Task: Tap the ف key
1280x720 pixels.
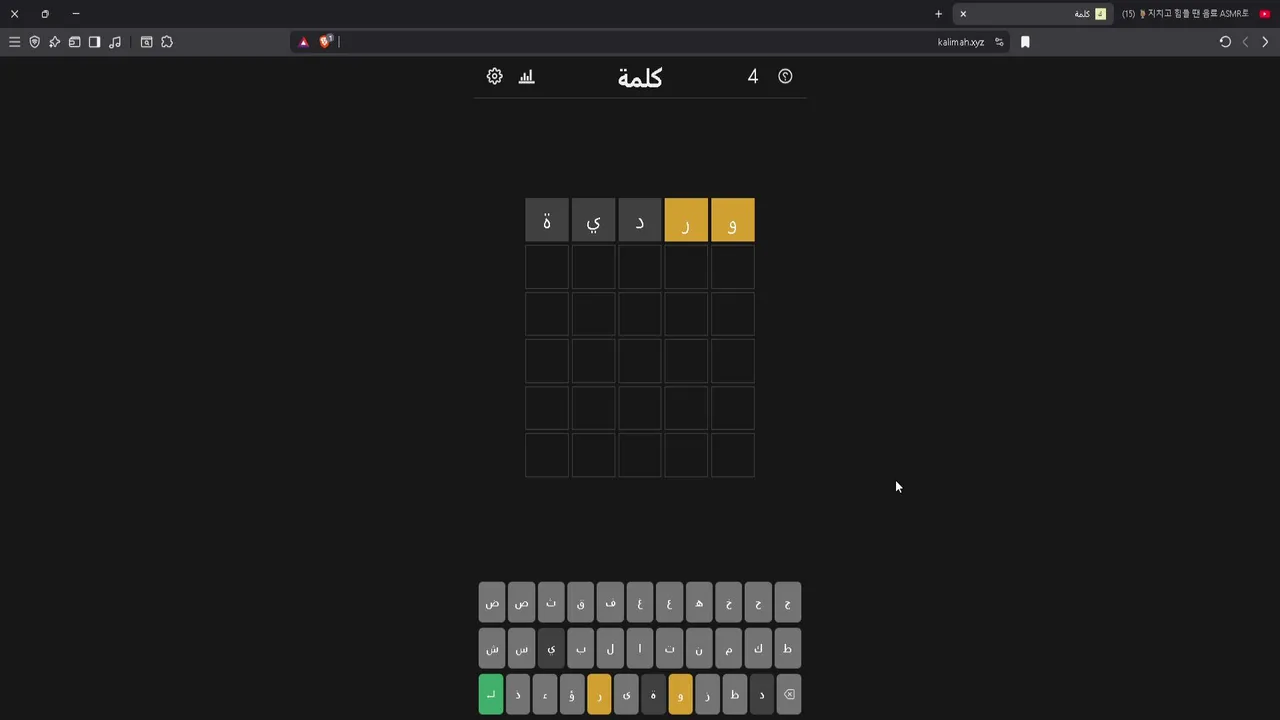Action: pyautogui.click(x=610, y=603)
